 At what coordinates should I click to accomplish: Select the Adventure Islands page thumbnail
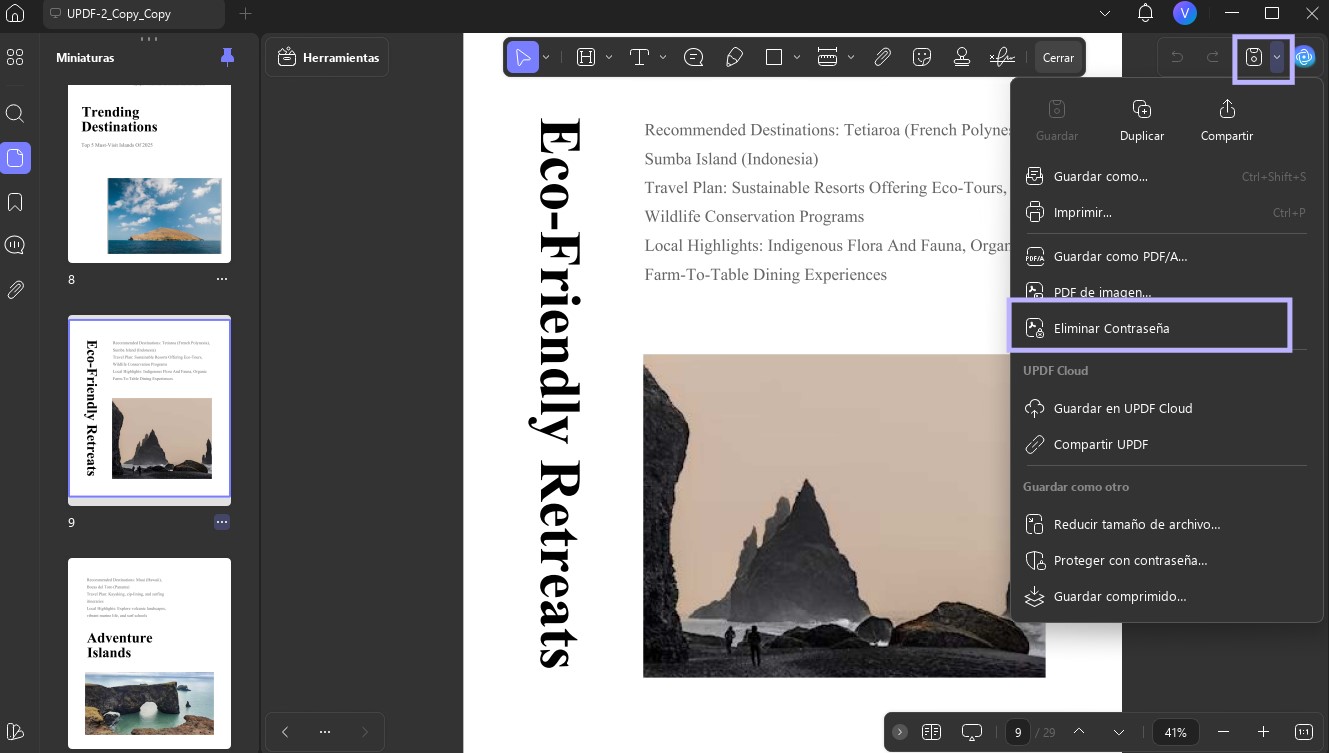(x=149, y=654)
